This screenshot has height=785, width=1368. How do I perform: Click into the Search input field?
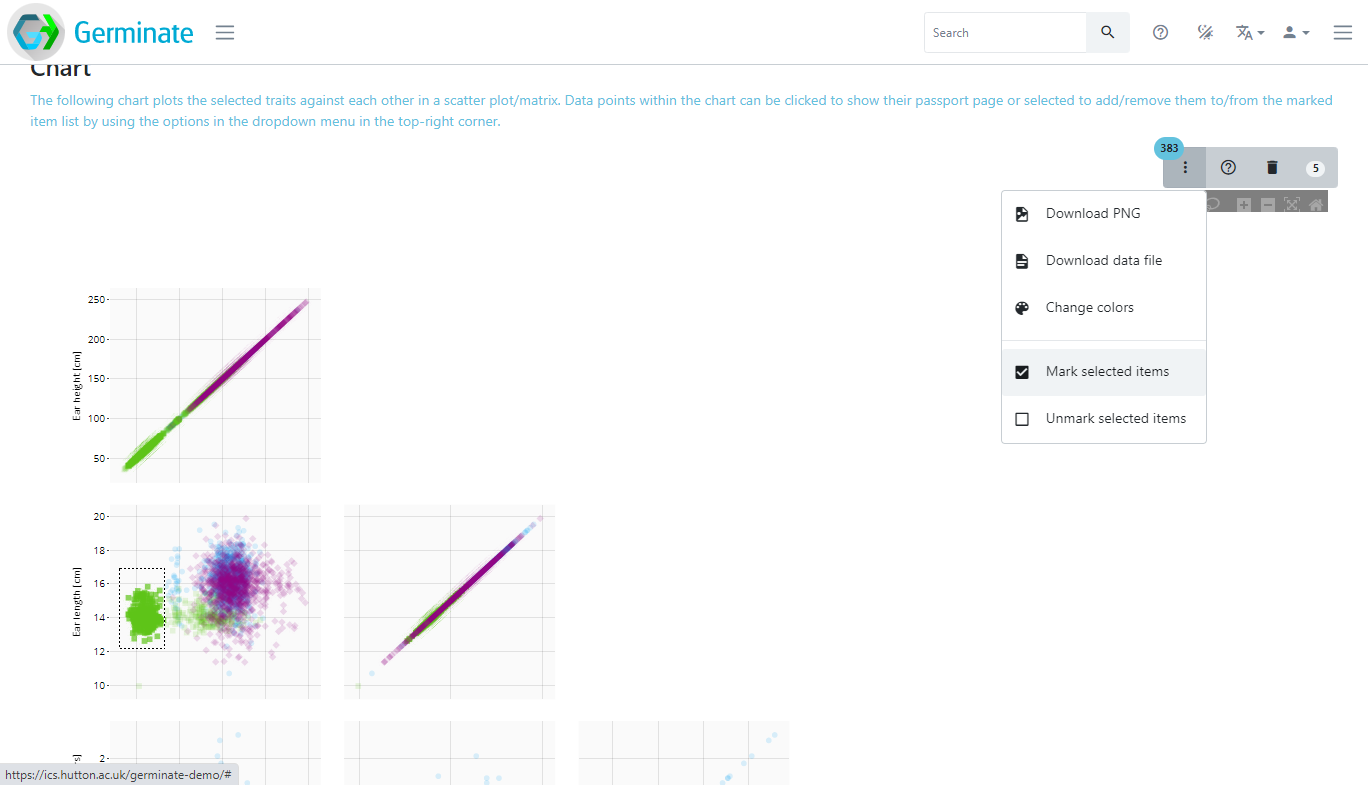point(1005,33)
